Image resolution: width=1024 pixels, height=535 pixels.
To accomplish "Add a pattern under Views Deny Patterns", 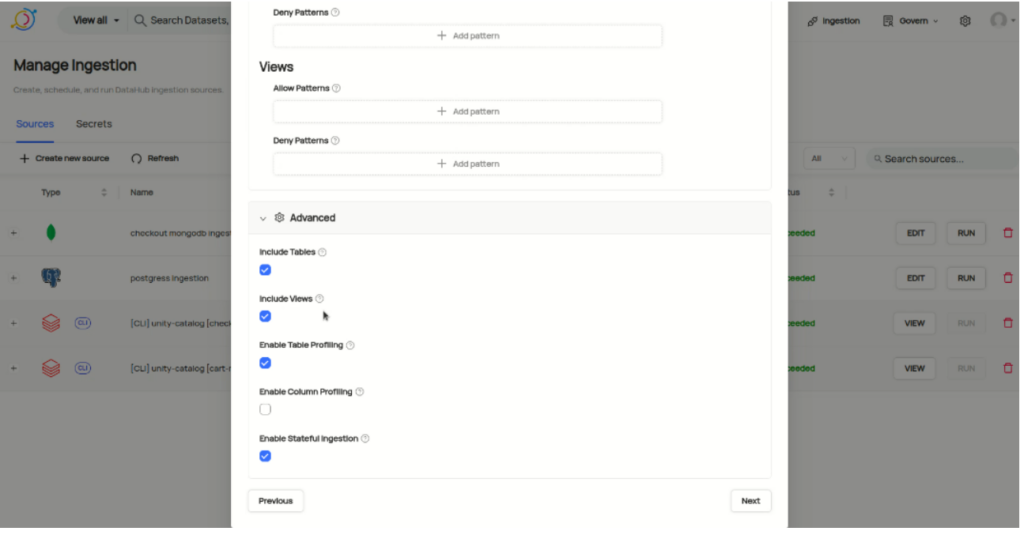I will click(468, 164).
